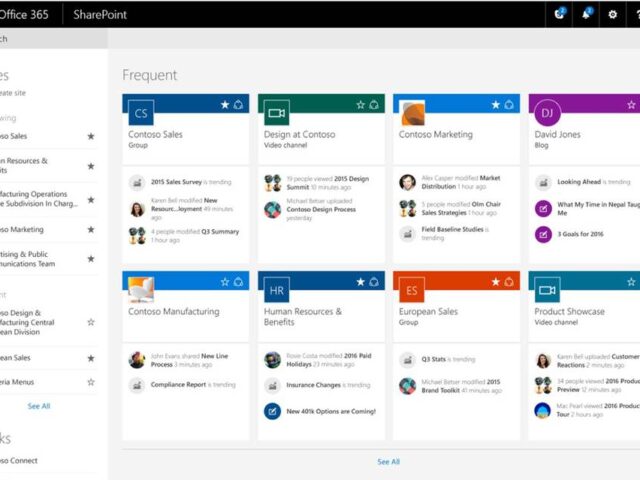This screenshot has width=640, height=480.
Task: Open 2016 Paid Holidays activity item
Action: 329,360
